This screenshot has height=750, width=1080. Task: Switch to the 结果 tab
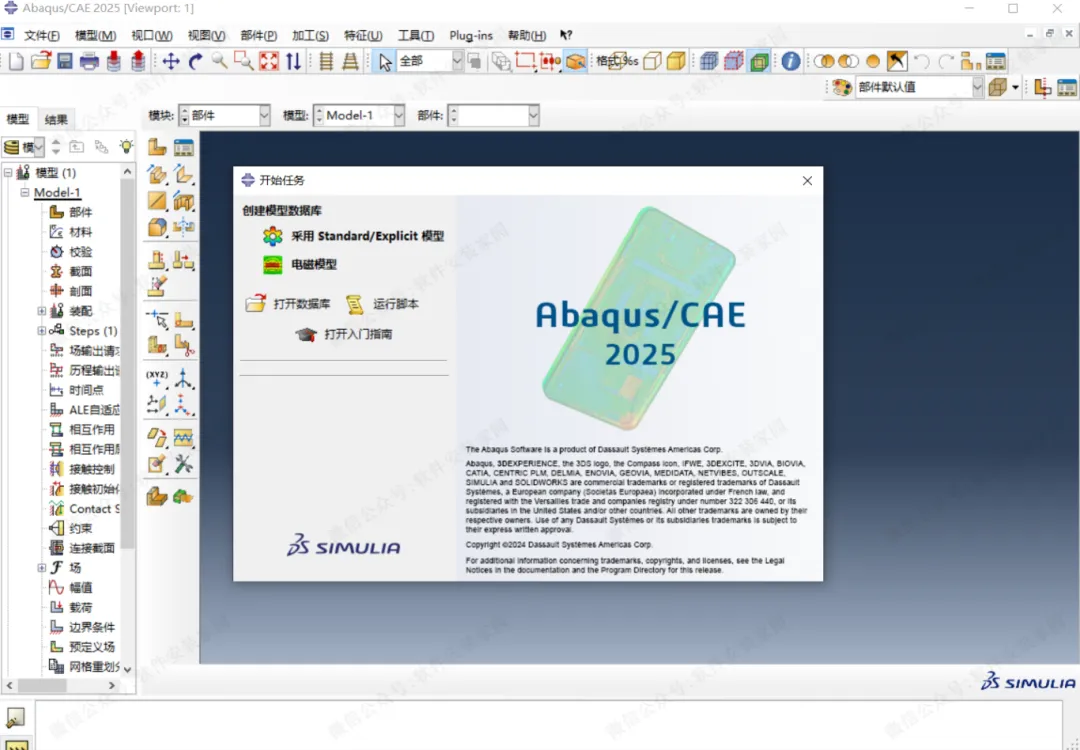click(x=56, y=120)
